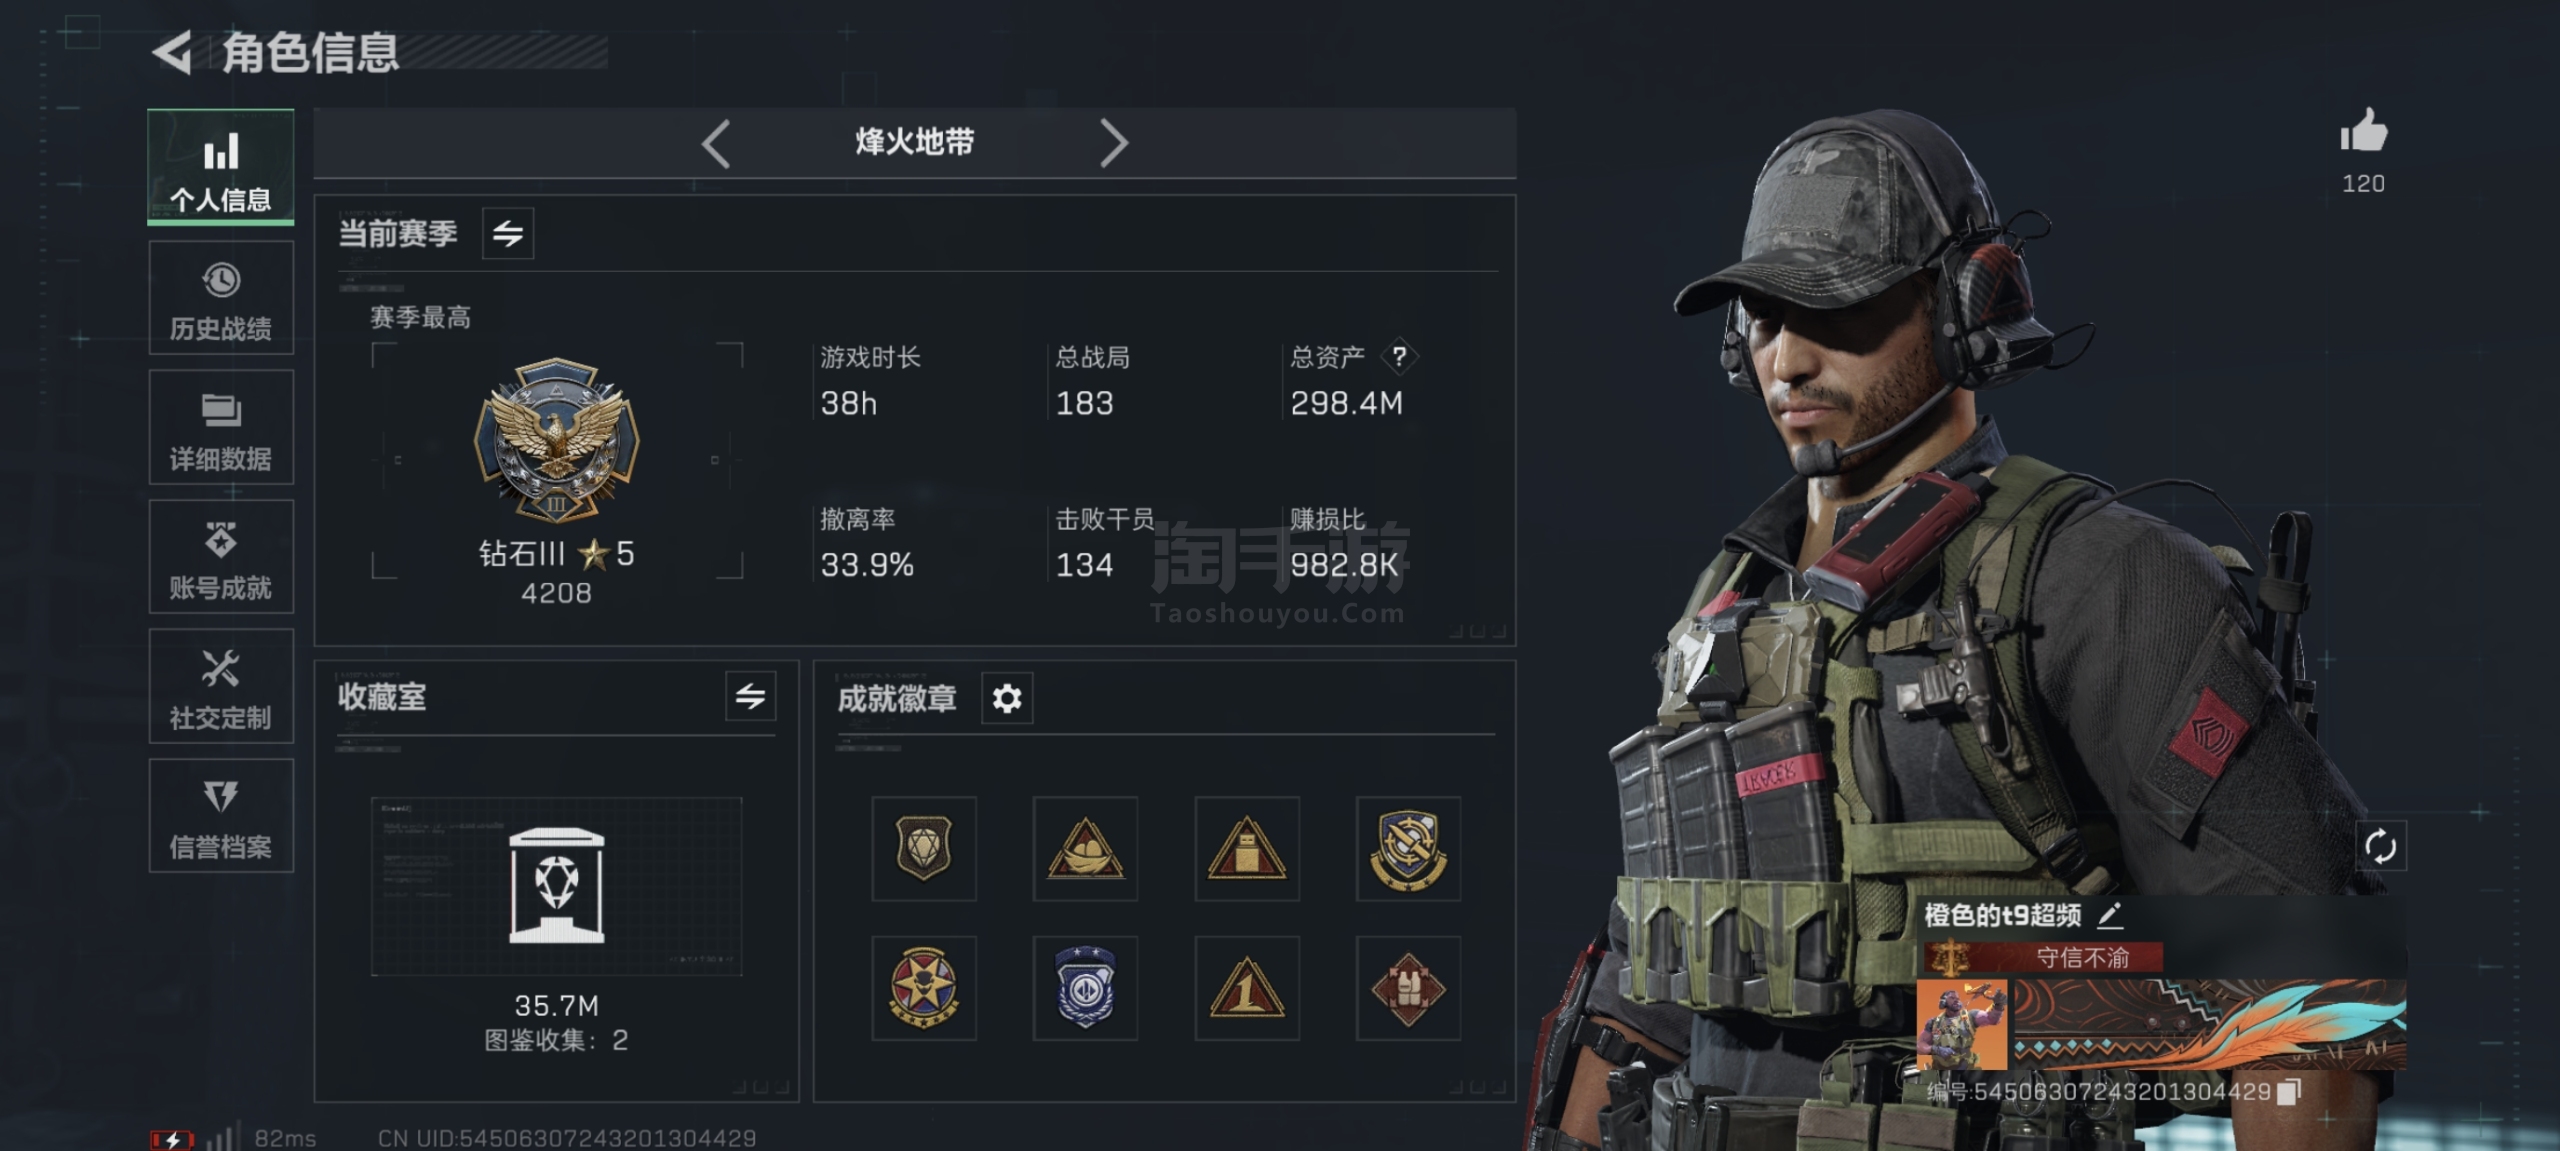2560x1151 pixels.
Task: Open the 成就徽章 gear settings
Action: [1007, 698]
